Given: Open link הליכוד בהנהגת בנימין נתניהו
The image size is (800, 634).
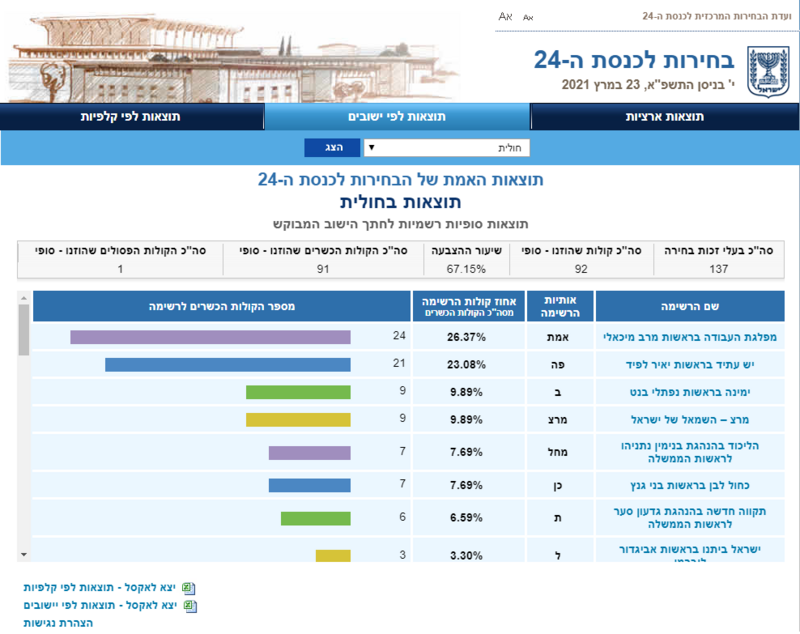Looking at the screenshot, I should tap(690, 452).
